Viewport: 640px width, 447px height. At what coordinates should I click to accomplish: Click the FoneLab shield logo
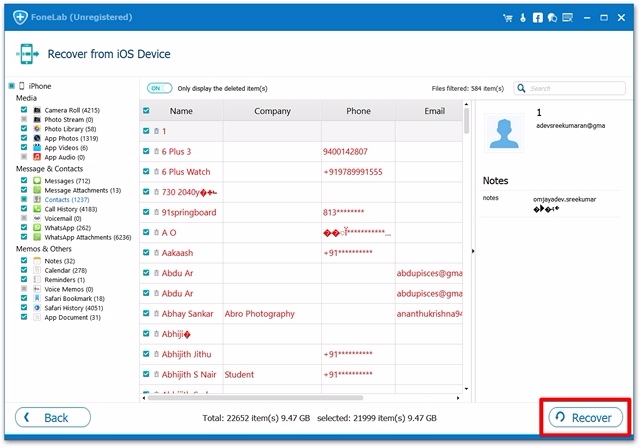(x=20, y=18)
